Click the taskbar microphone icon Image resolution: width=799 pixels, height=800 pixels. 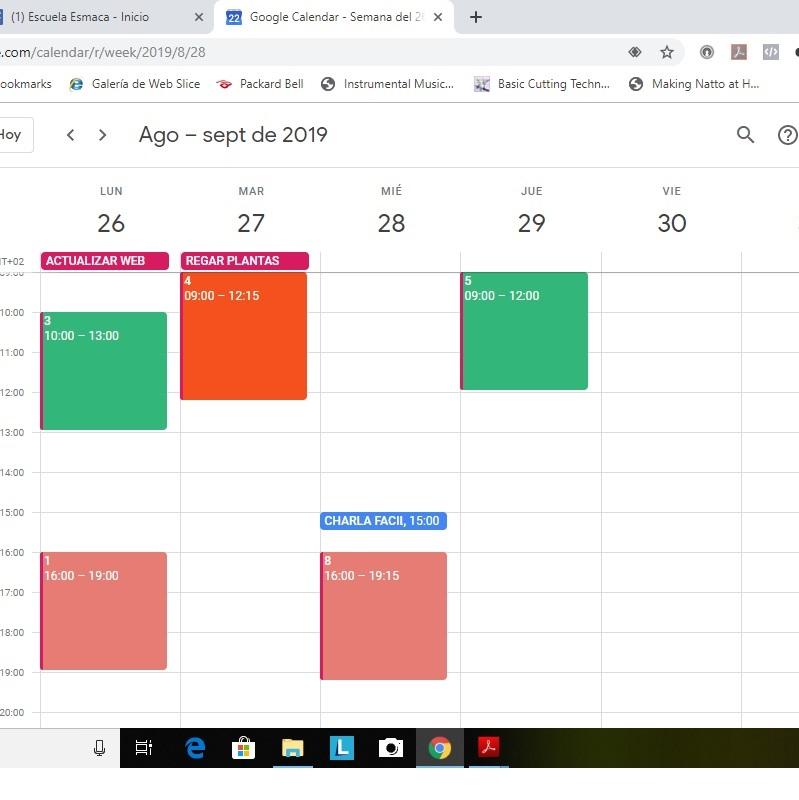pos(99,748)
